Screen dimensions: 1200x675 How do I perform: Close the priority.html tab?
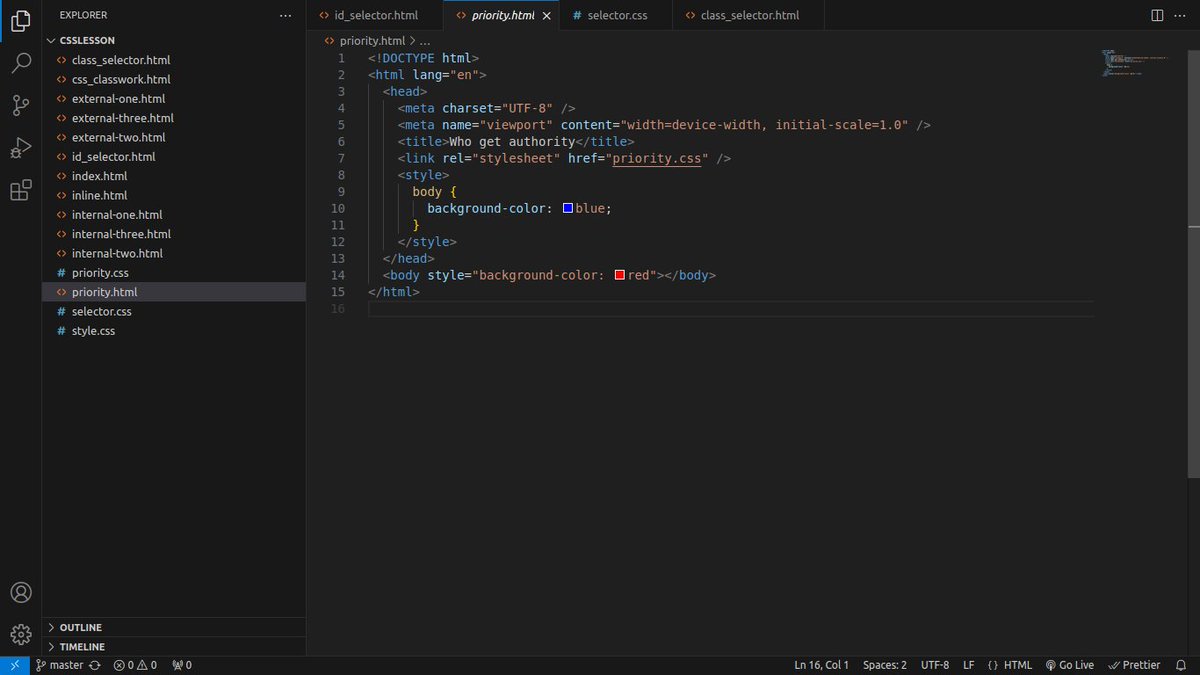[x=546, y=15]
